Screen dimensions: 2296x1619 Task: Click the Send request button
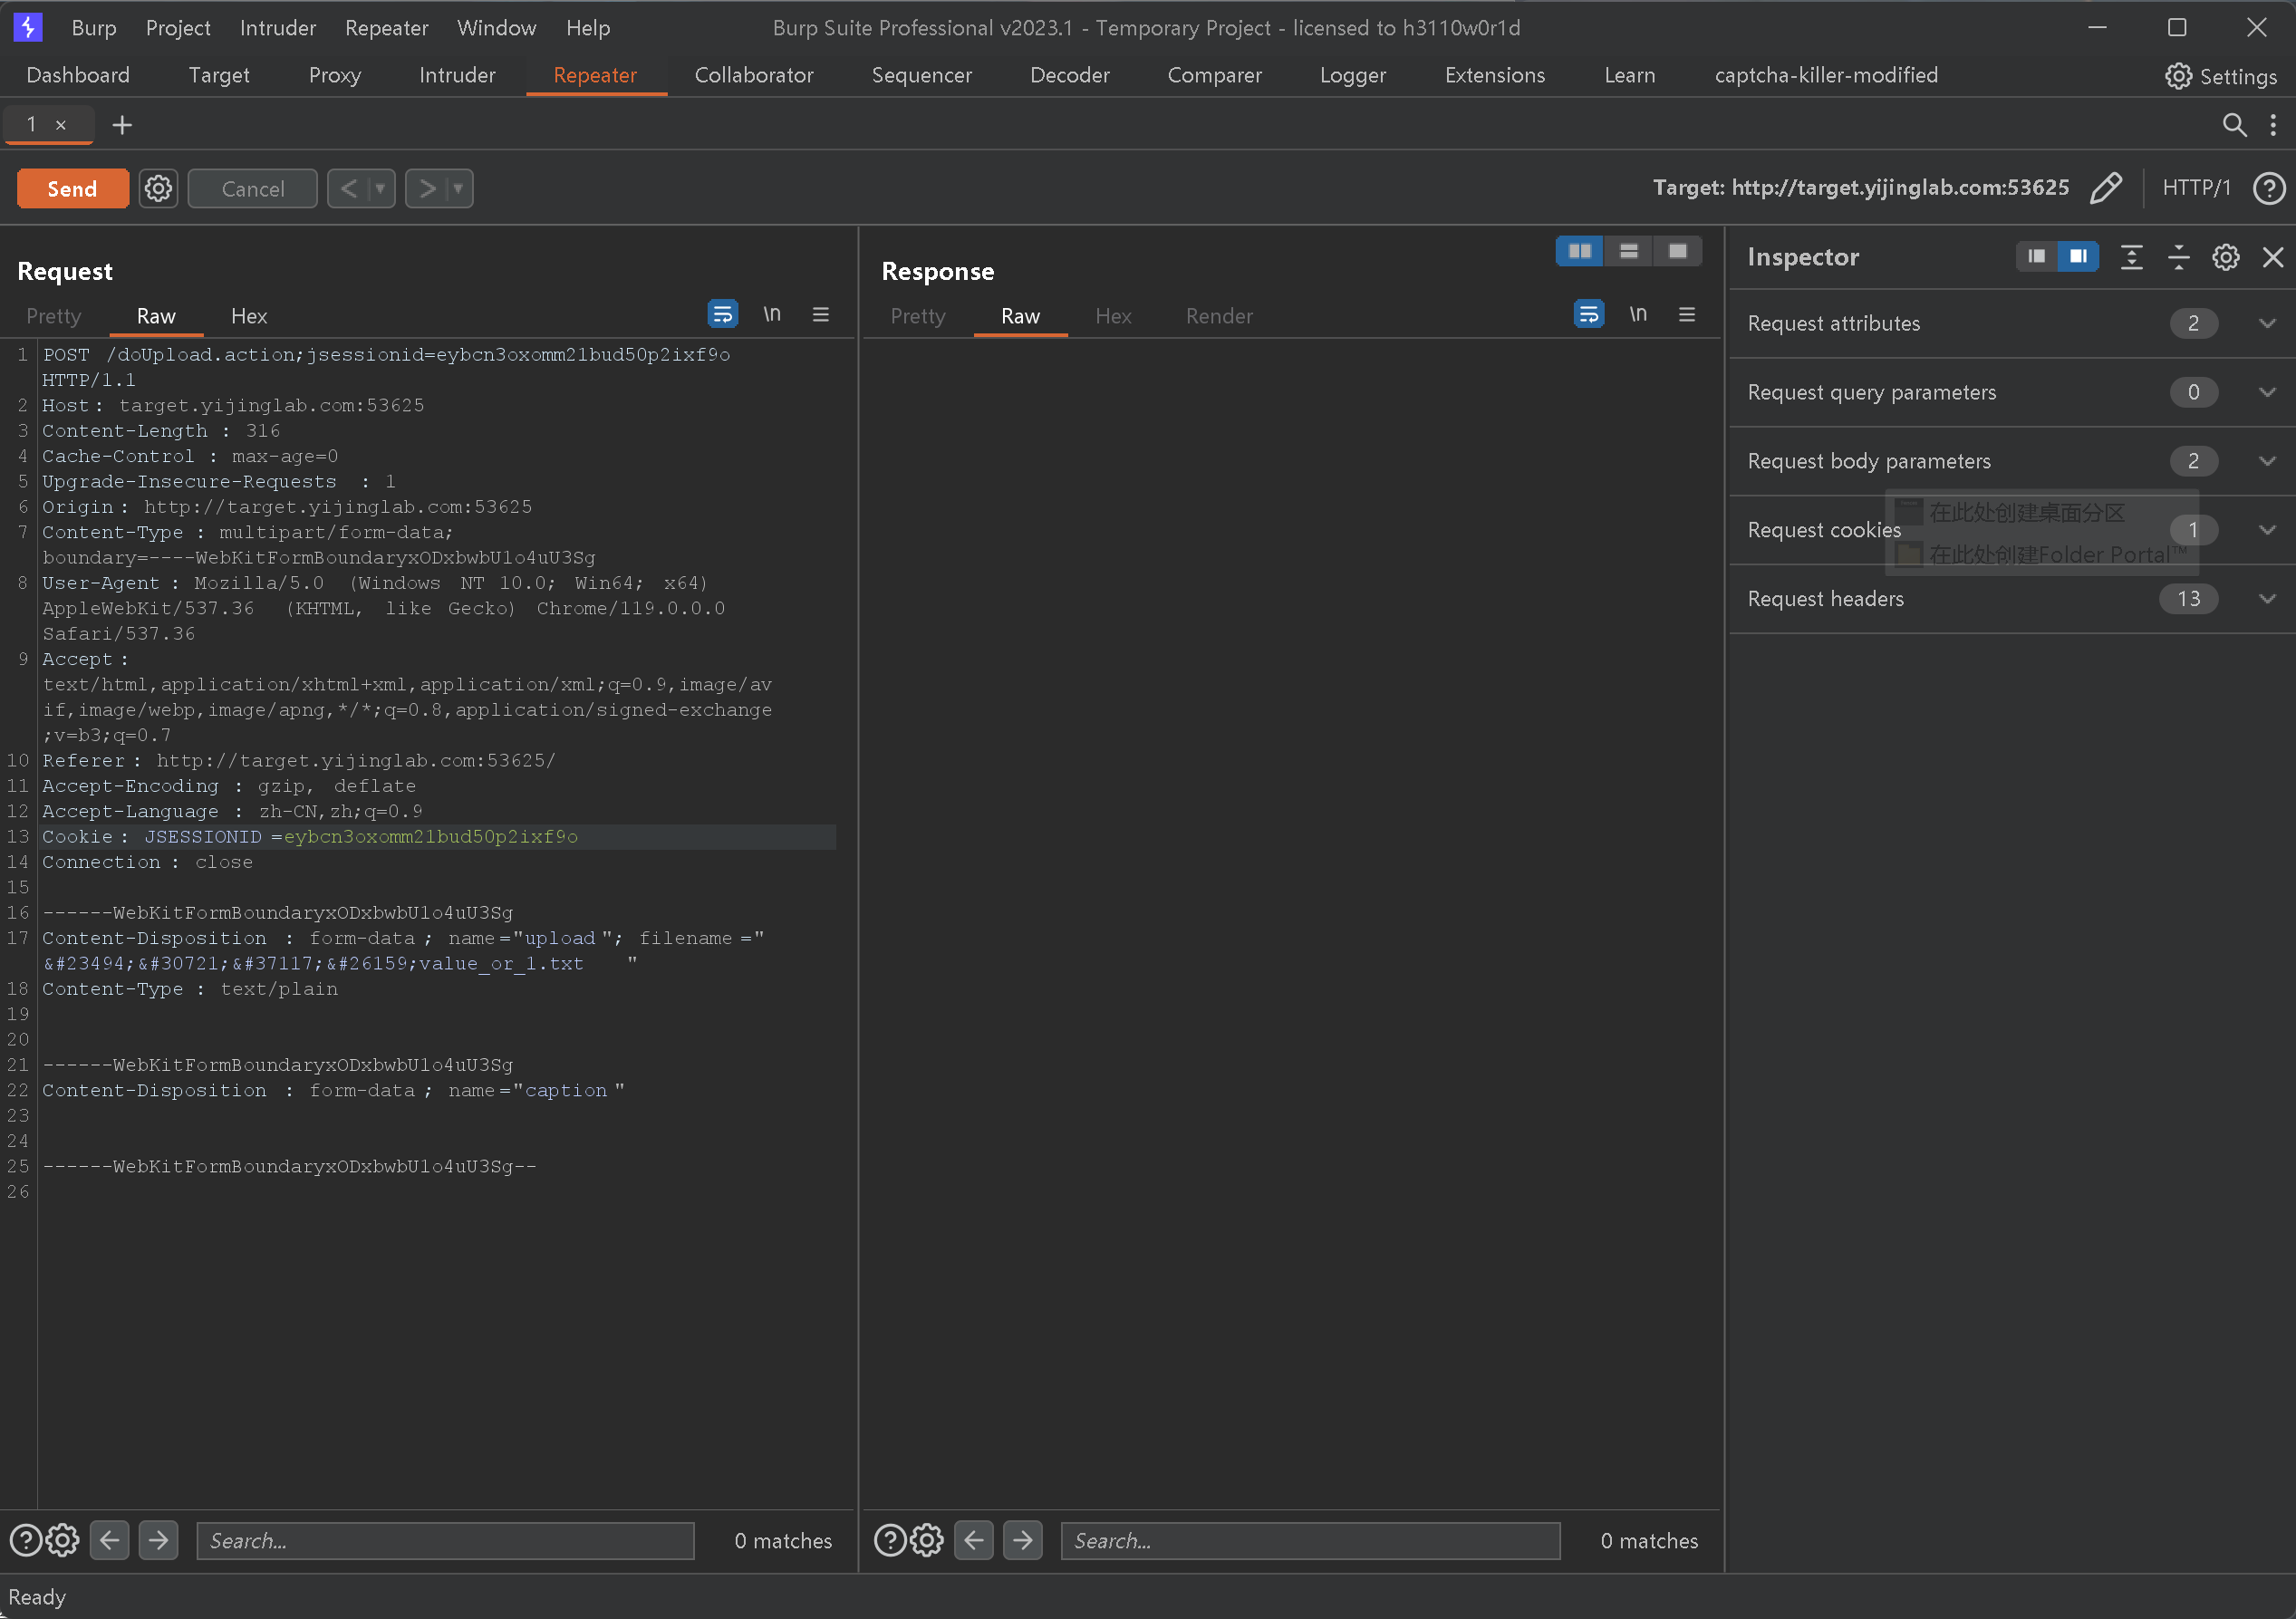click(x=72, y=188)
